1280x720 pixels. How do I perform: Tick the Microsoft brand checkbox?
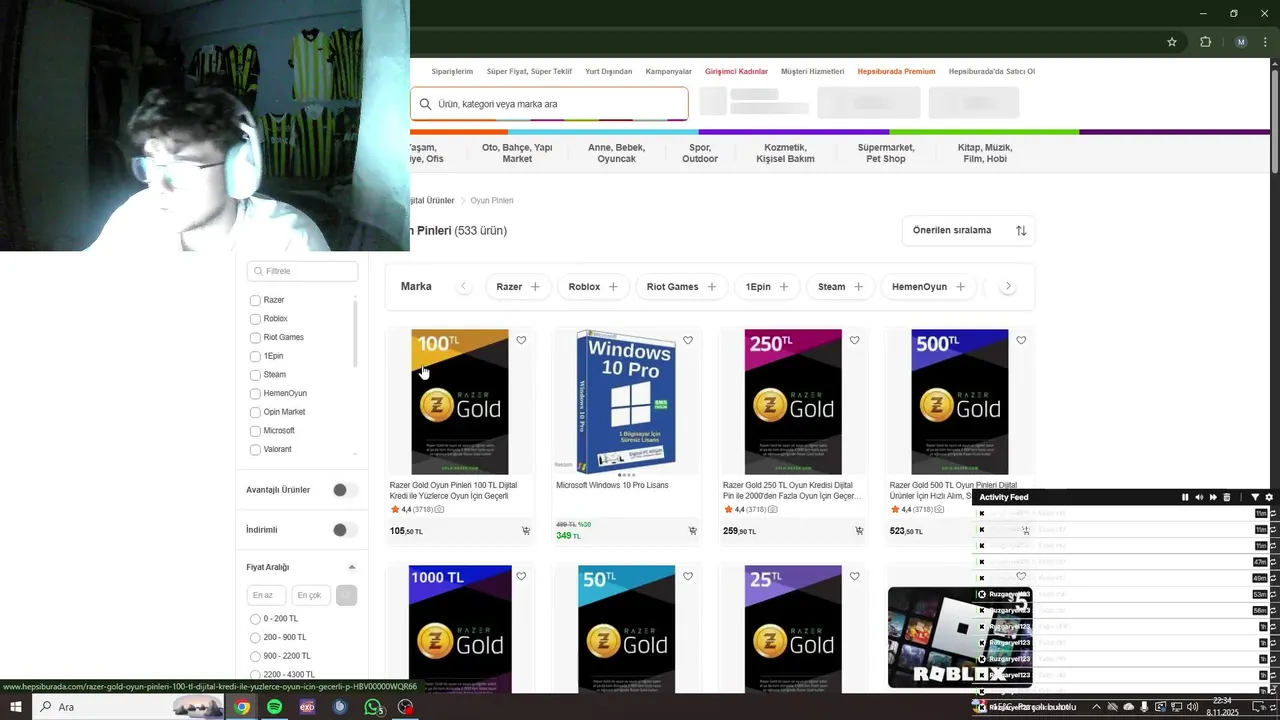255,431
